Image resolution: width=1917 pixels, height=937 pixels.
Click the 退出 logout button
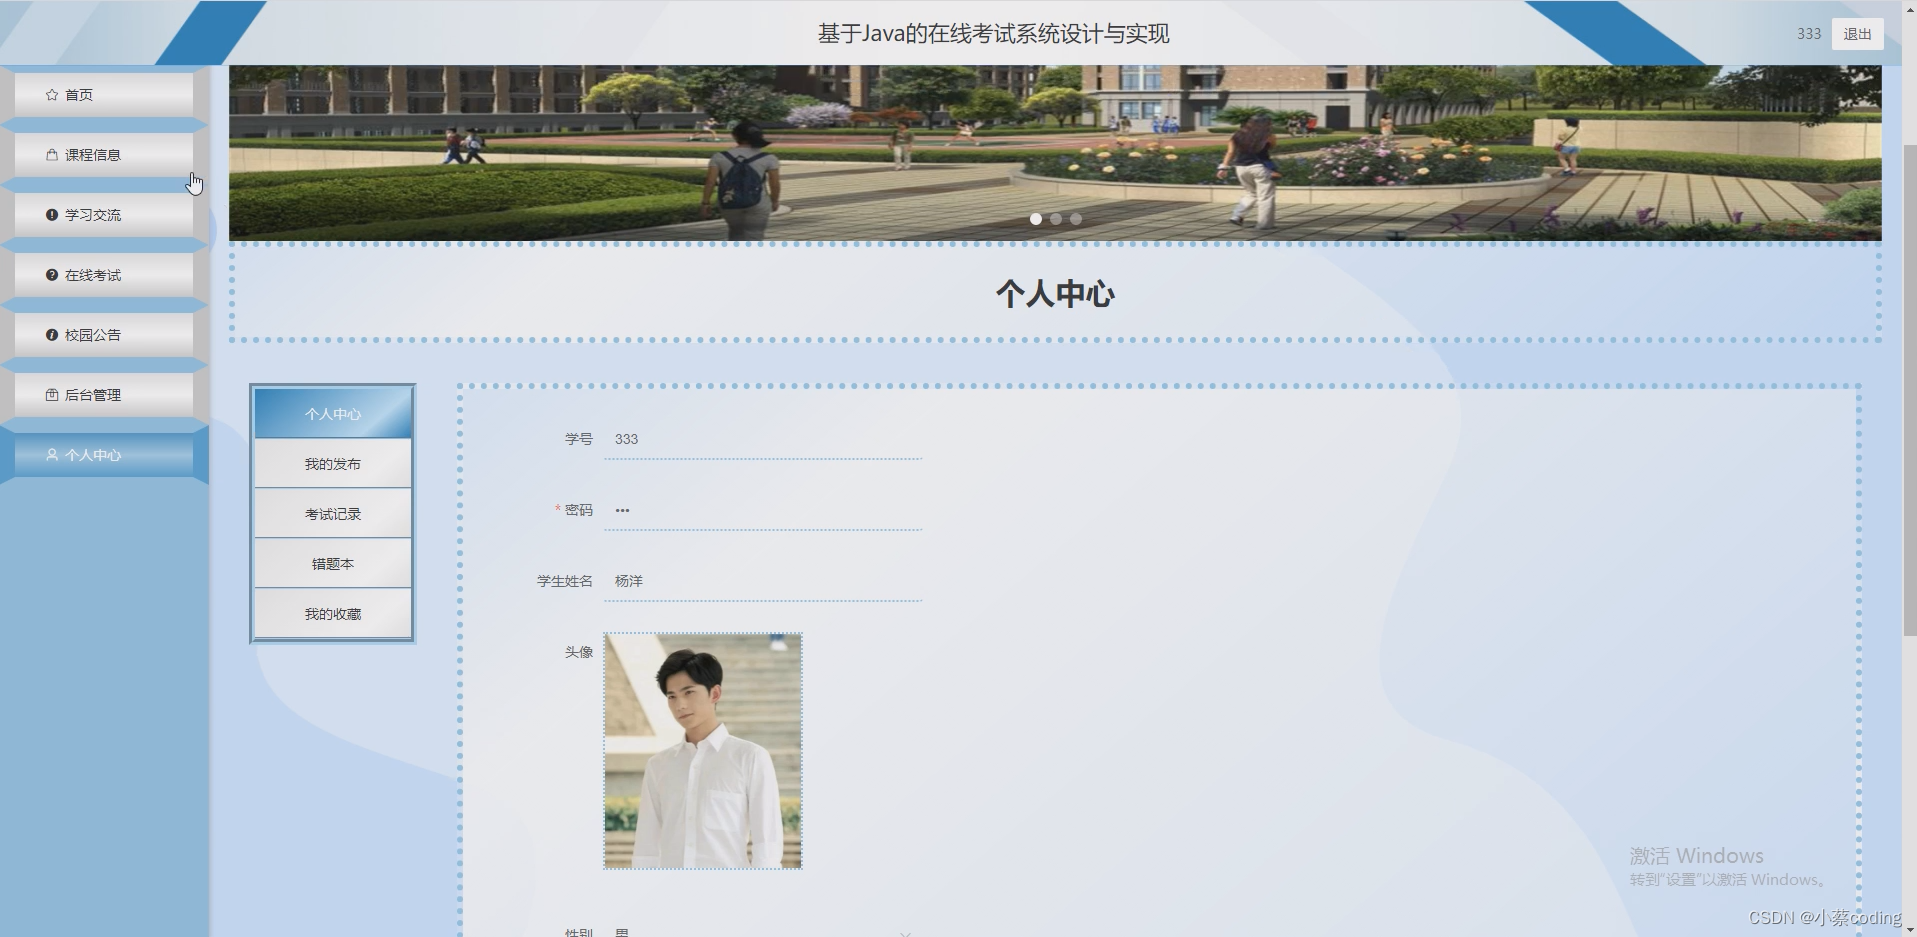[x=1857, y=34]
